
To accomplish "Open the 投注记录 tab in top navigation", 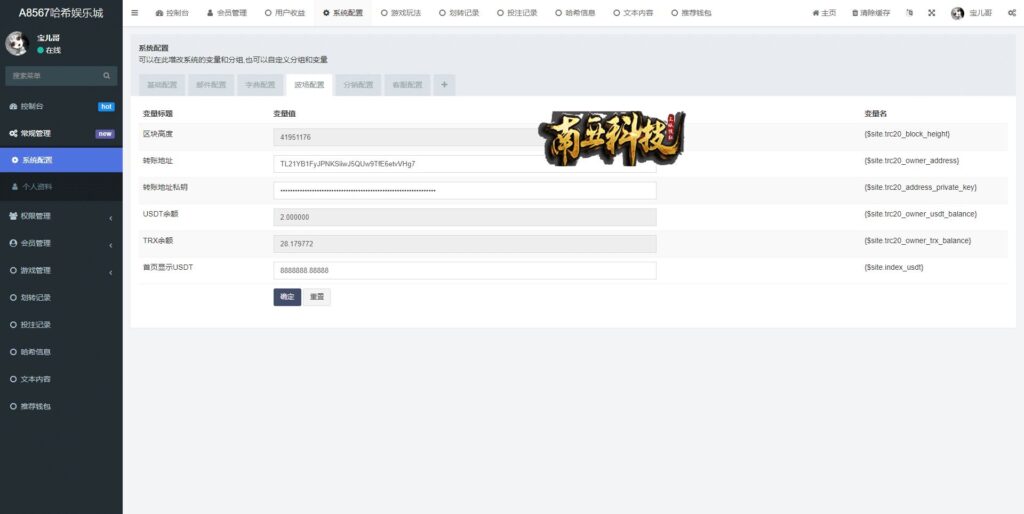I will point(517,13).
